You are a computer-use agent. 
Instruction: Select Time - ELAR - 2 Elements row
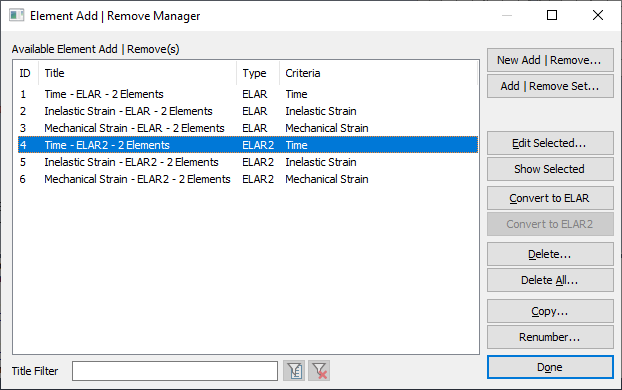click(248, 94)
